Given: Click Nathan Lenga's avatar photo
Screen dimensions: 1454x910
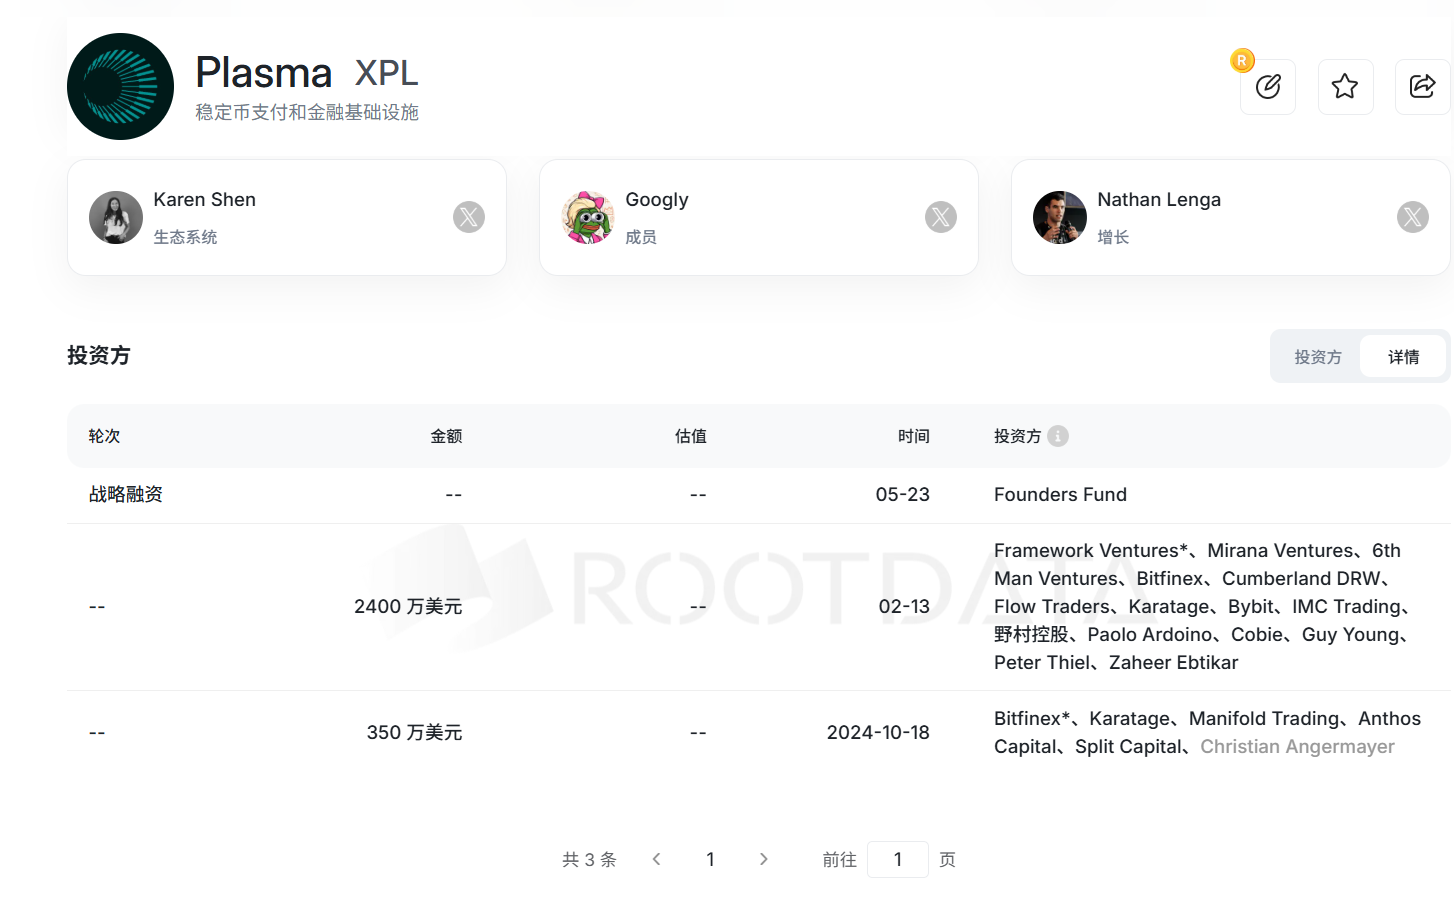Looking at the screenshot, I should 1060,217.
